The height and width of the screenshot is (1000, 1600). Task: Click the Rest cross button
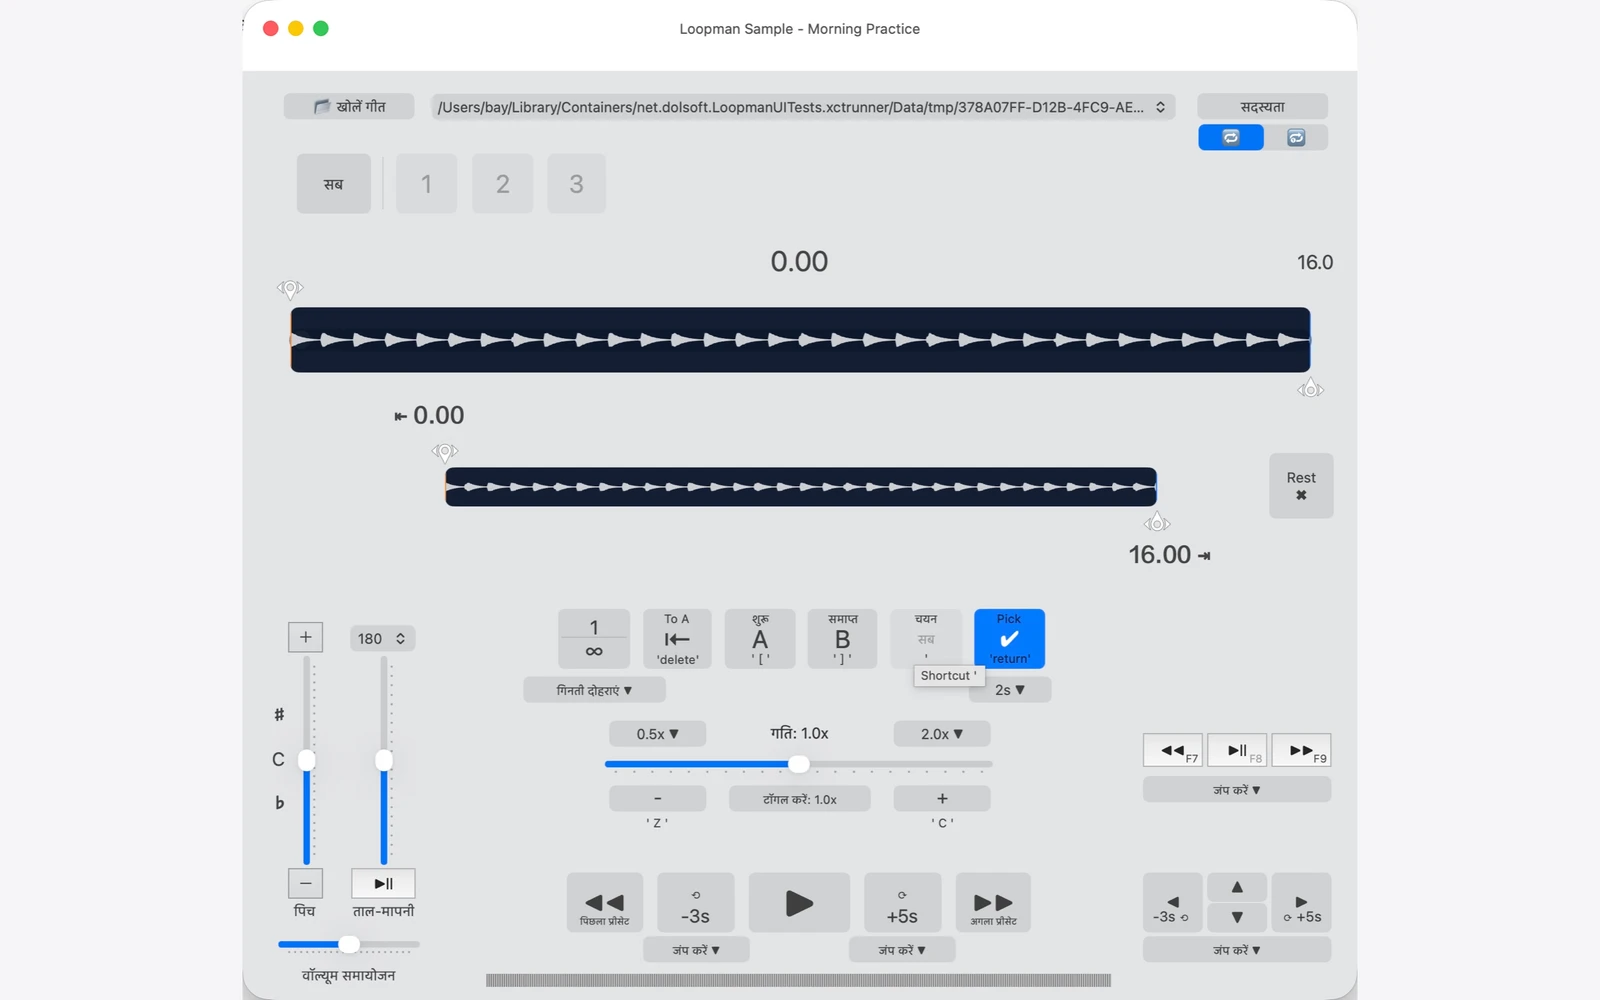tap(1301, 486)
